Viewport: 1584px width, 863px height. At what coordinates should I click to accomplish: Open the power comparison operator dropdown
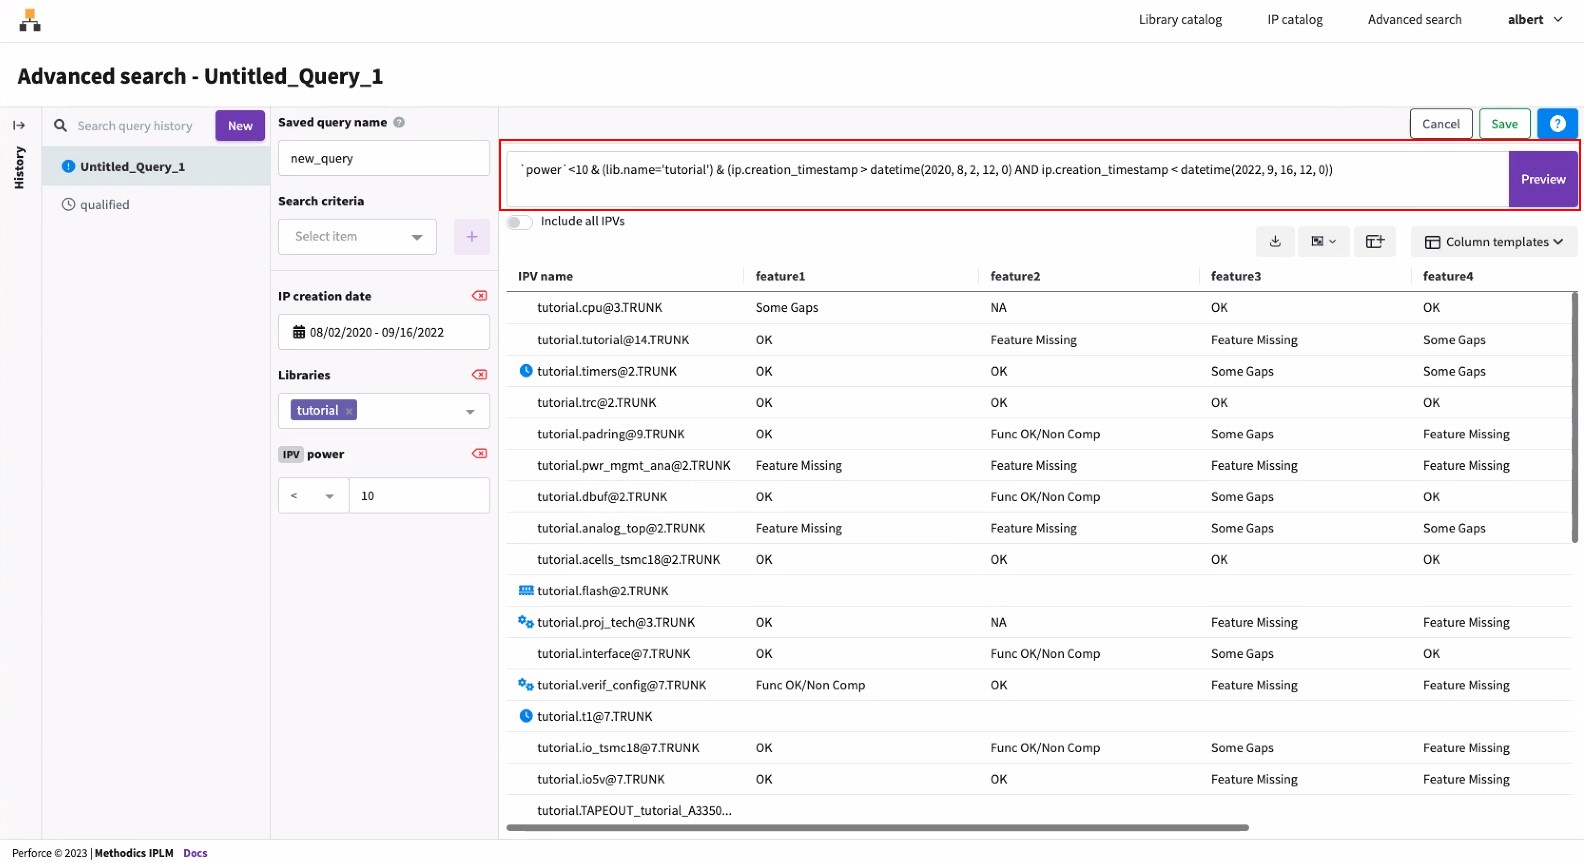coord(313,496)
